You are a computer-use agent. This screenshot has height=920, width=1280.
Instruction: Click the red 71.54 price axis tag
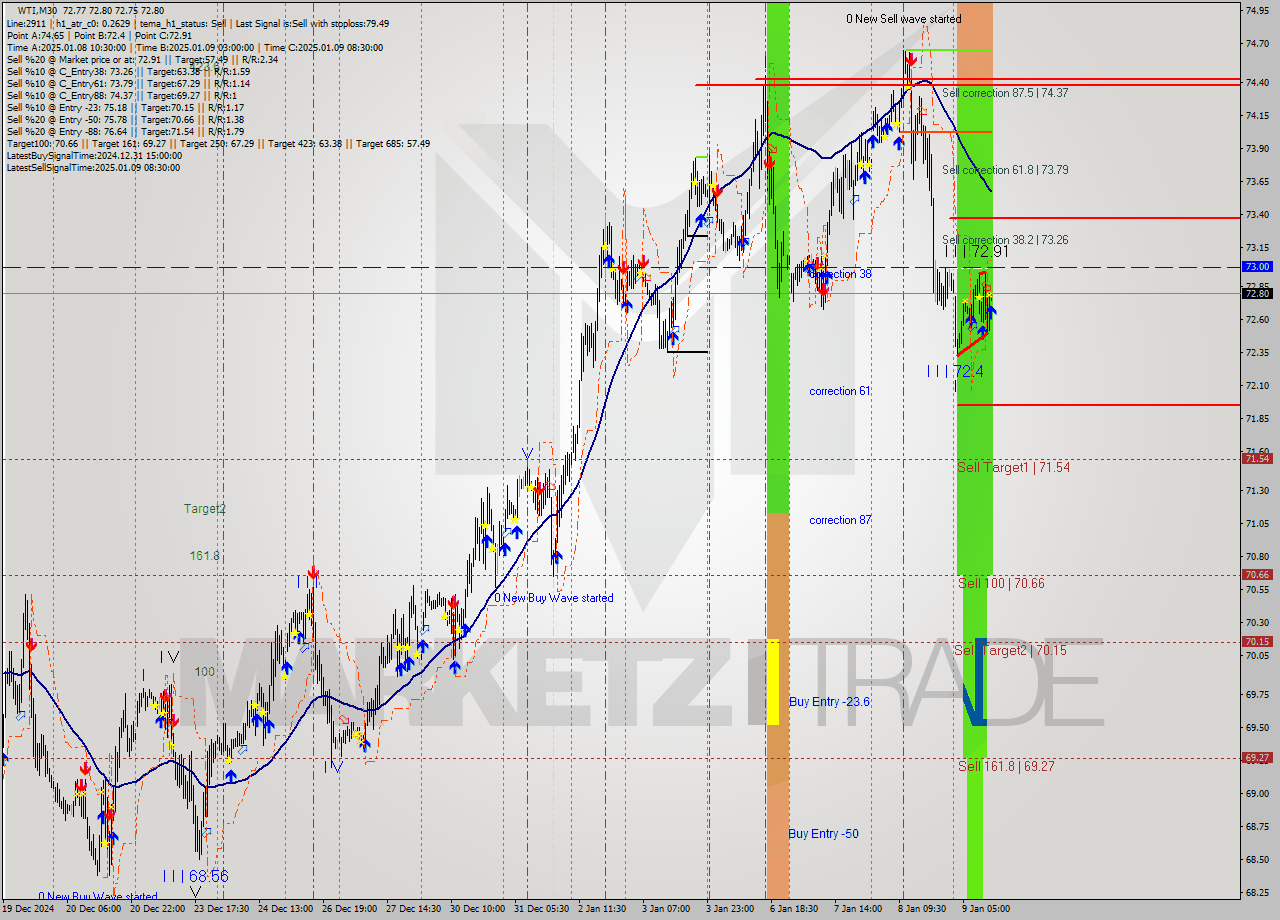tap(1256, 458)
